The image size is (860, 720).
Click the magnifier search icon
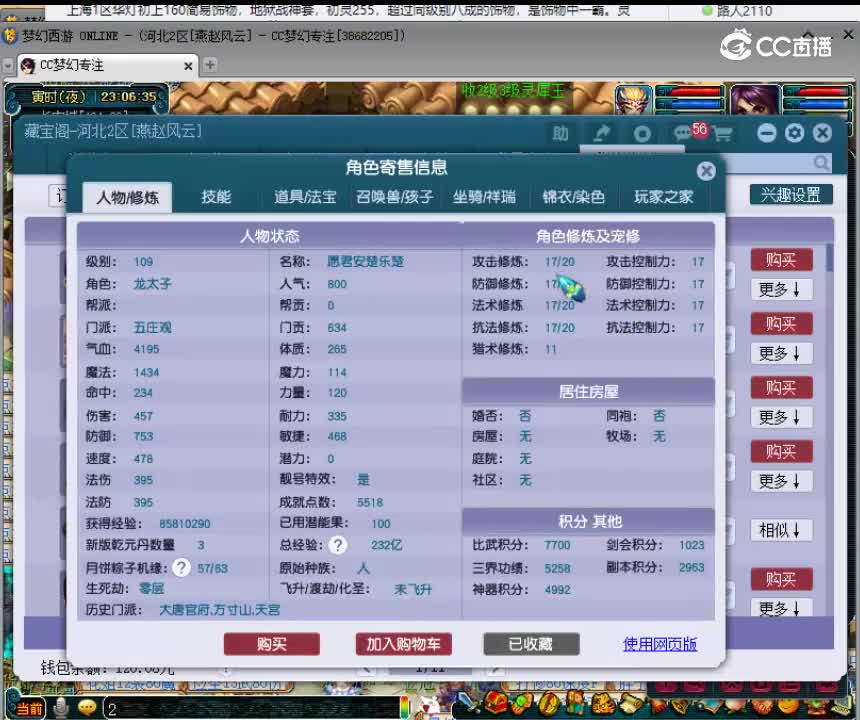coord(821,163)
